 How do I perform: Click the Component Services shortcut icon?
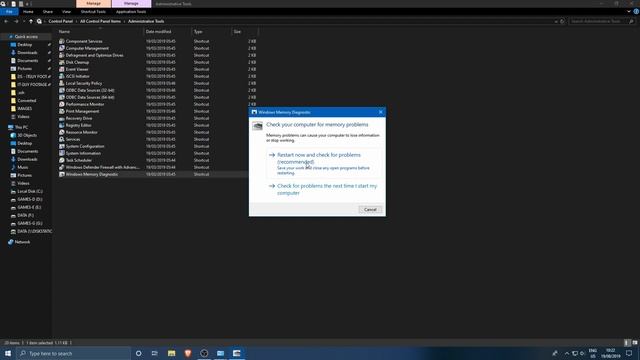[x=62, y=41]
